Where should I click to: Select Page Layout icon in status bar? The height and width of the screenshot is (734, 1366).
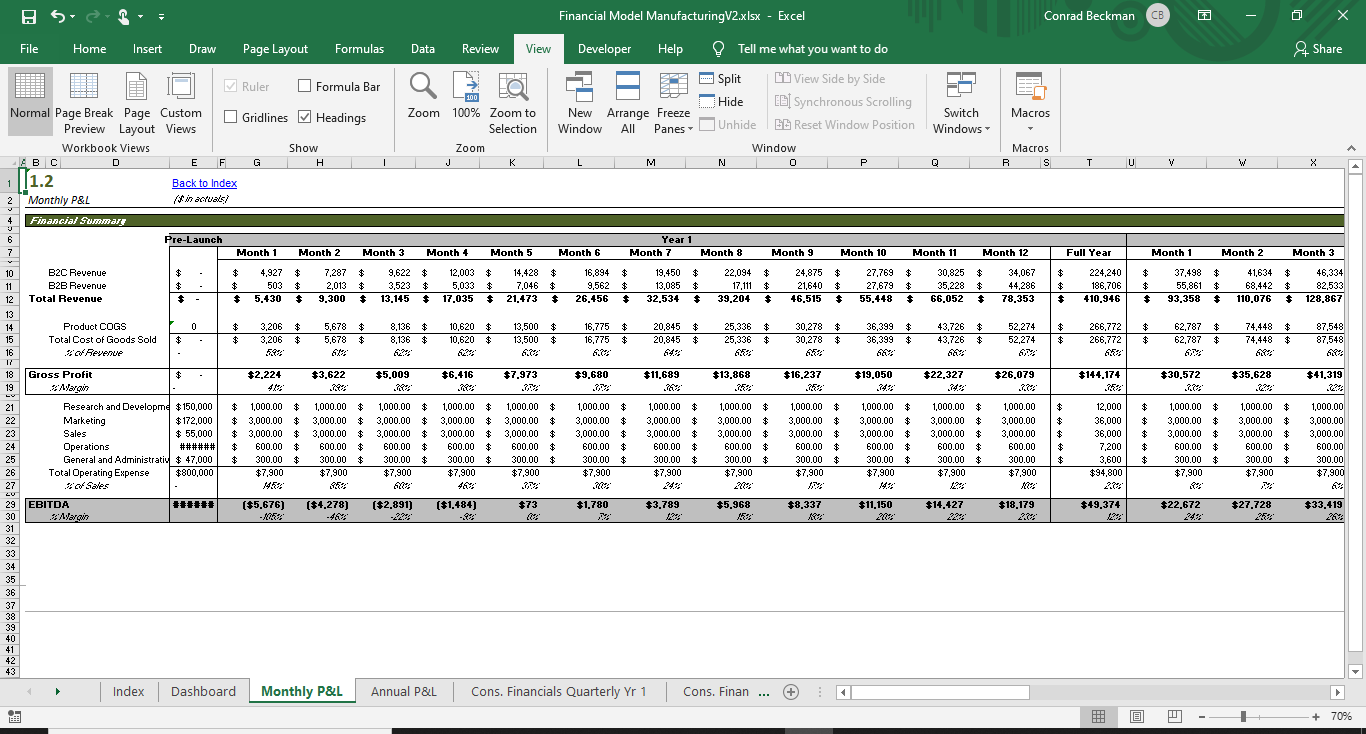point(1136,716)
